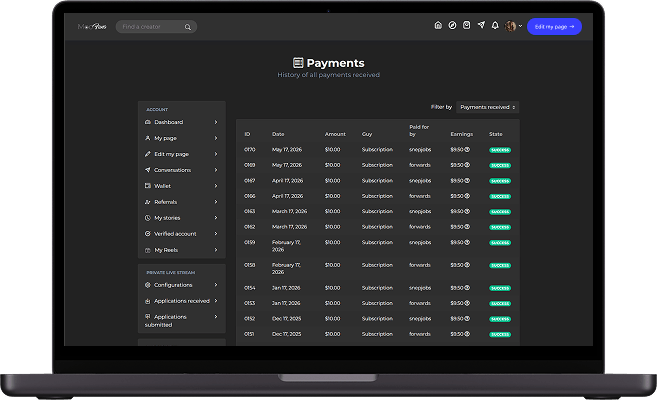657x401 pixels.
Task: Open the Explore compass icon
Action: point(452,26)
